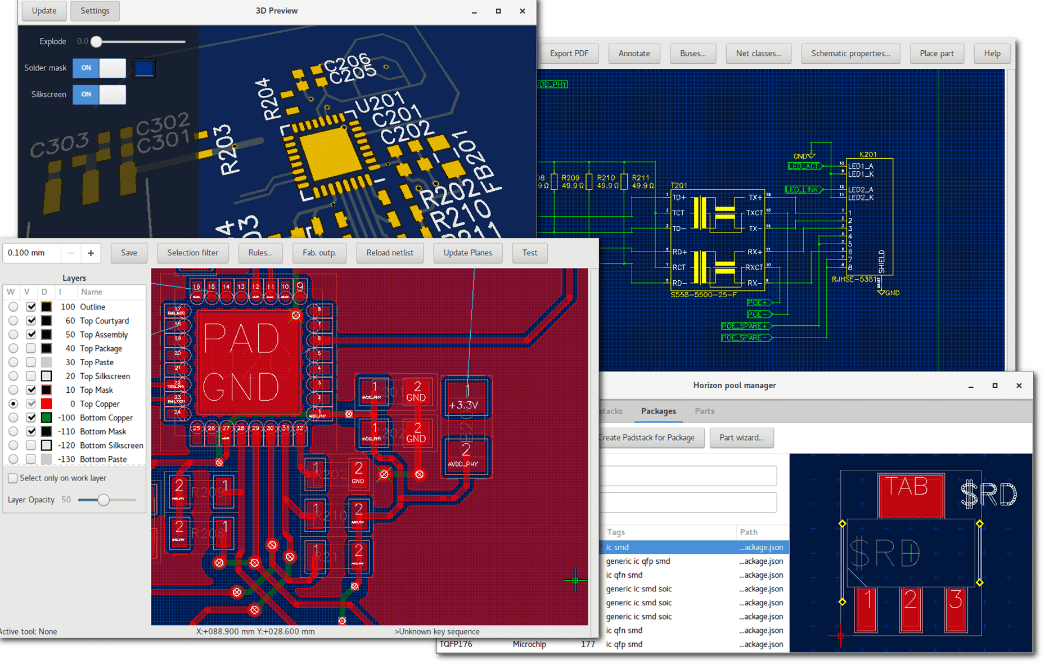Select the Top Copper work layer radio
Image resolution: width=1062 pixels, height=668 pixels.
pos(13,404)
